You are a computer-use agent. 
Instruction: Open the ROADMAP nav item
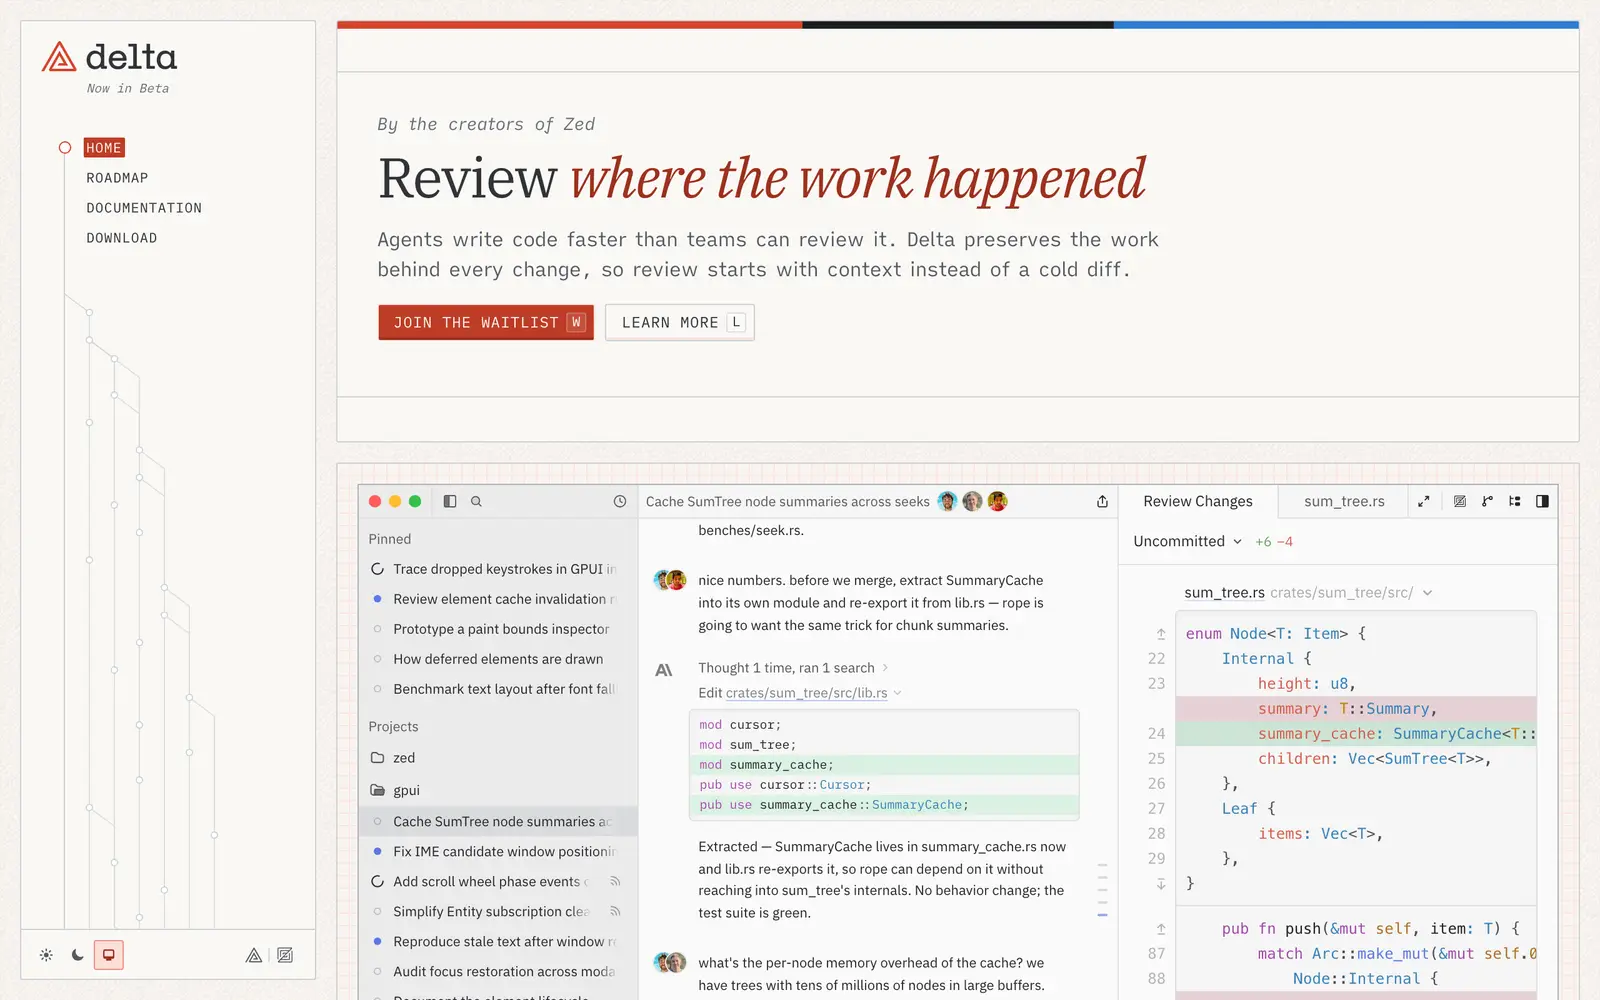117,178
